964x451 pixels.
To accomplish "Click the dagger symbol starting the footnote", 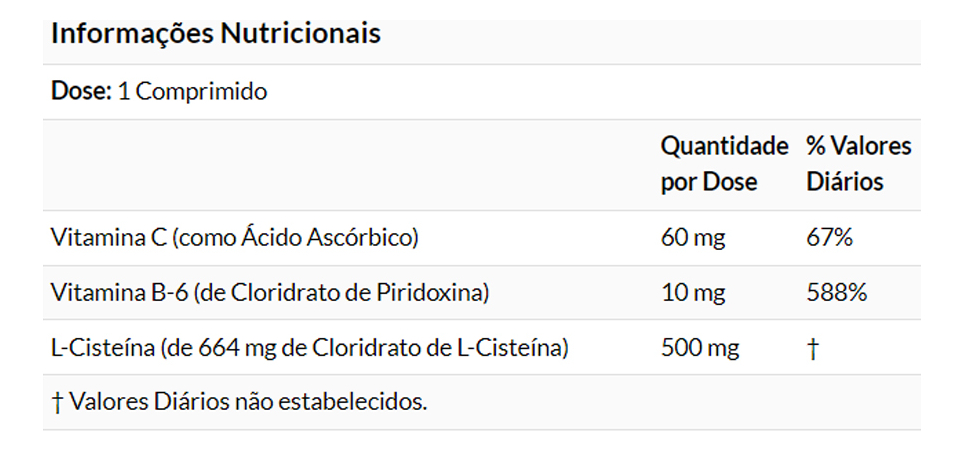I will click(56, 402).
